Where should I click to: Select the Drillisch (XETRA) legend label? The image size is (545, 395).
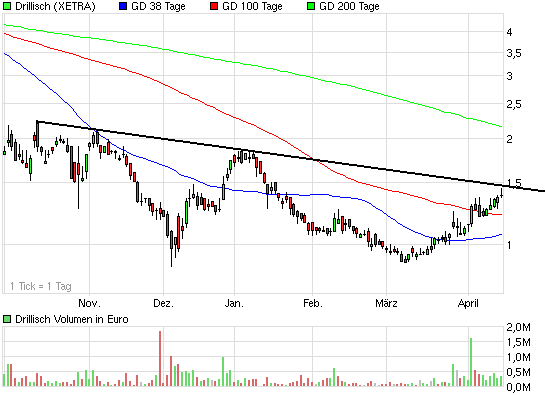[55, 6]
